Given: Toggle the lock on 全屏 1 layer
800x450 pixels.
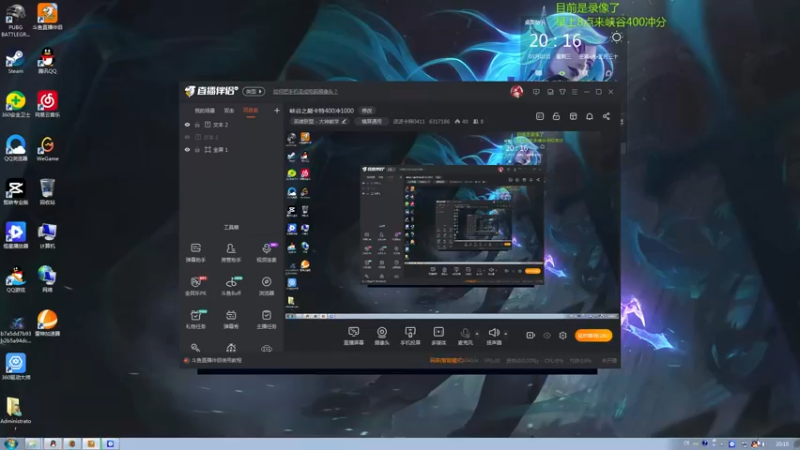Looking at the screenshot, I should pyautogui.click(x=197, y=150).
